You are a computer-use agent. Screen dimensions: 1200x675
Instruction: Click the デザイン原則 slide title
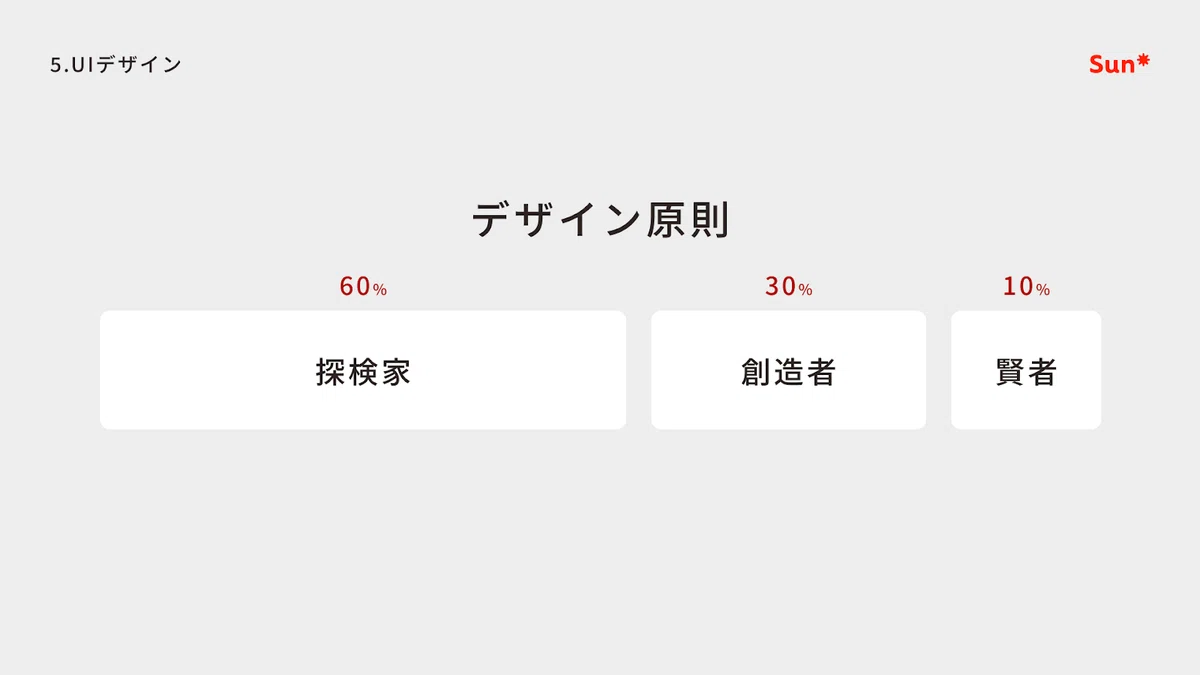[x=600, y=220]
